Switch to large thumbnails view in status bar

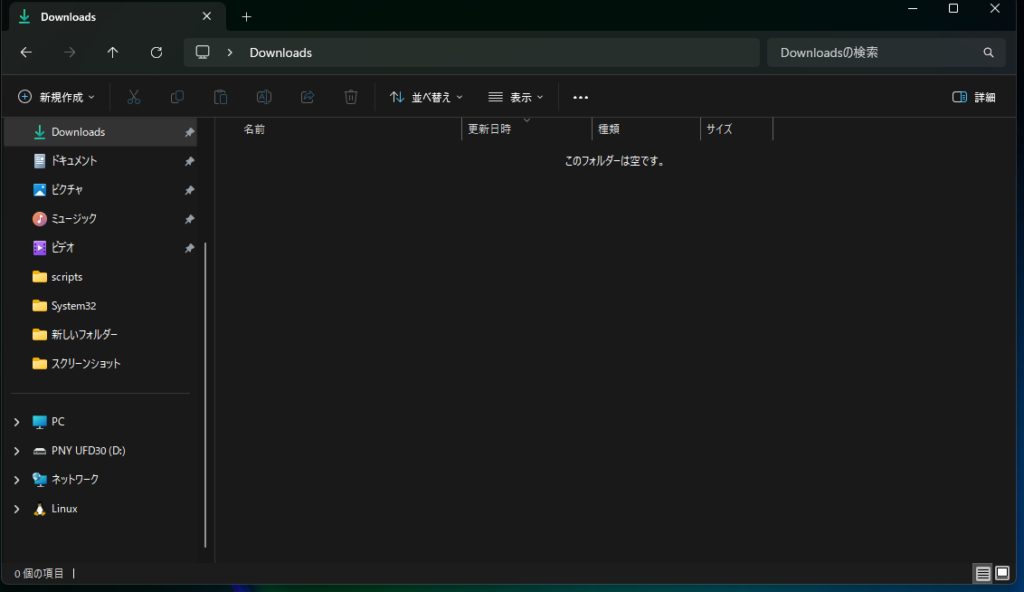tap(1002, 574)
